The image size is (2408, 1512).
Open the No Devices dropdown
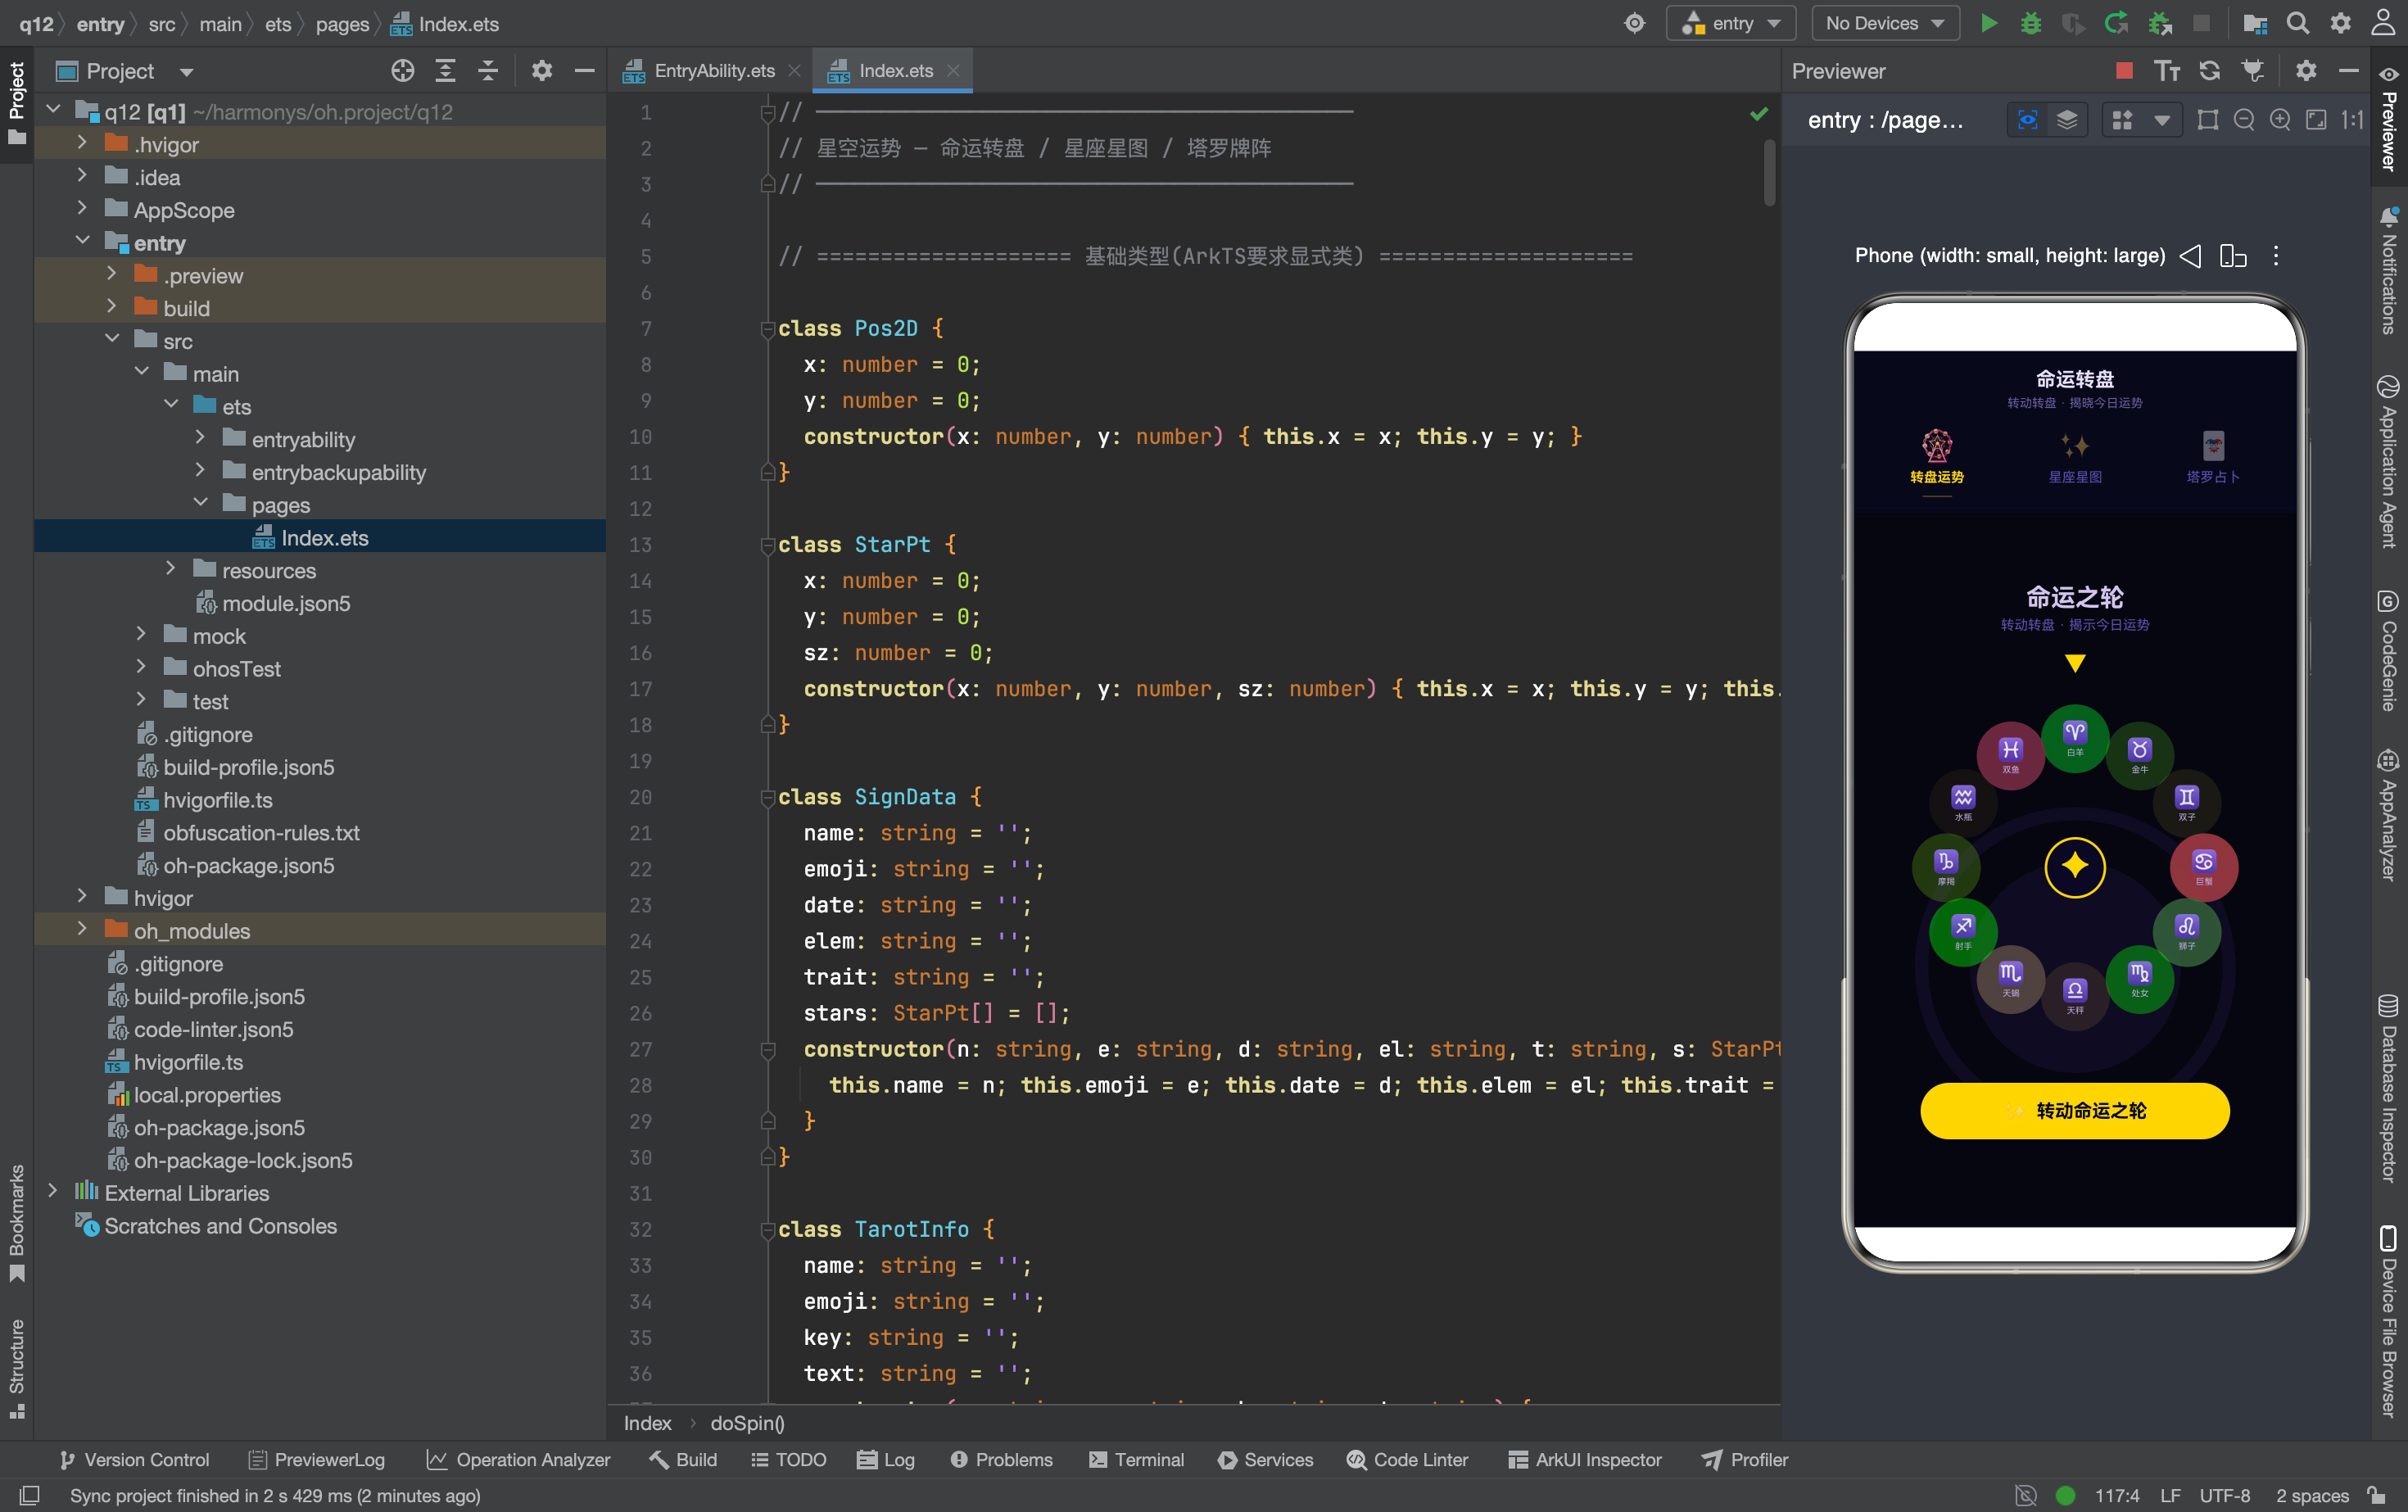point(1885,23)
